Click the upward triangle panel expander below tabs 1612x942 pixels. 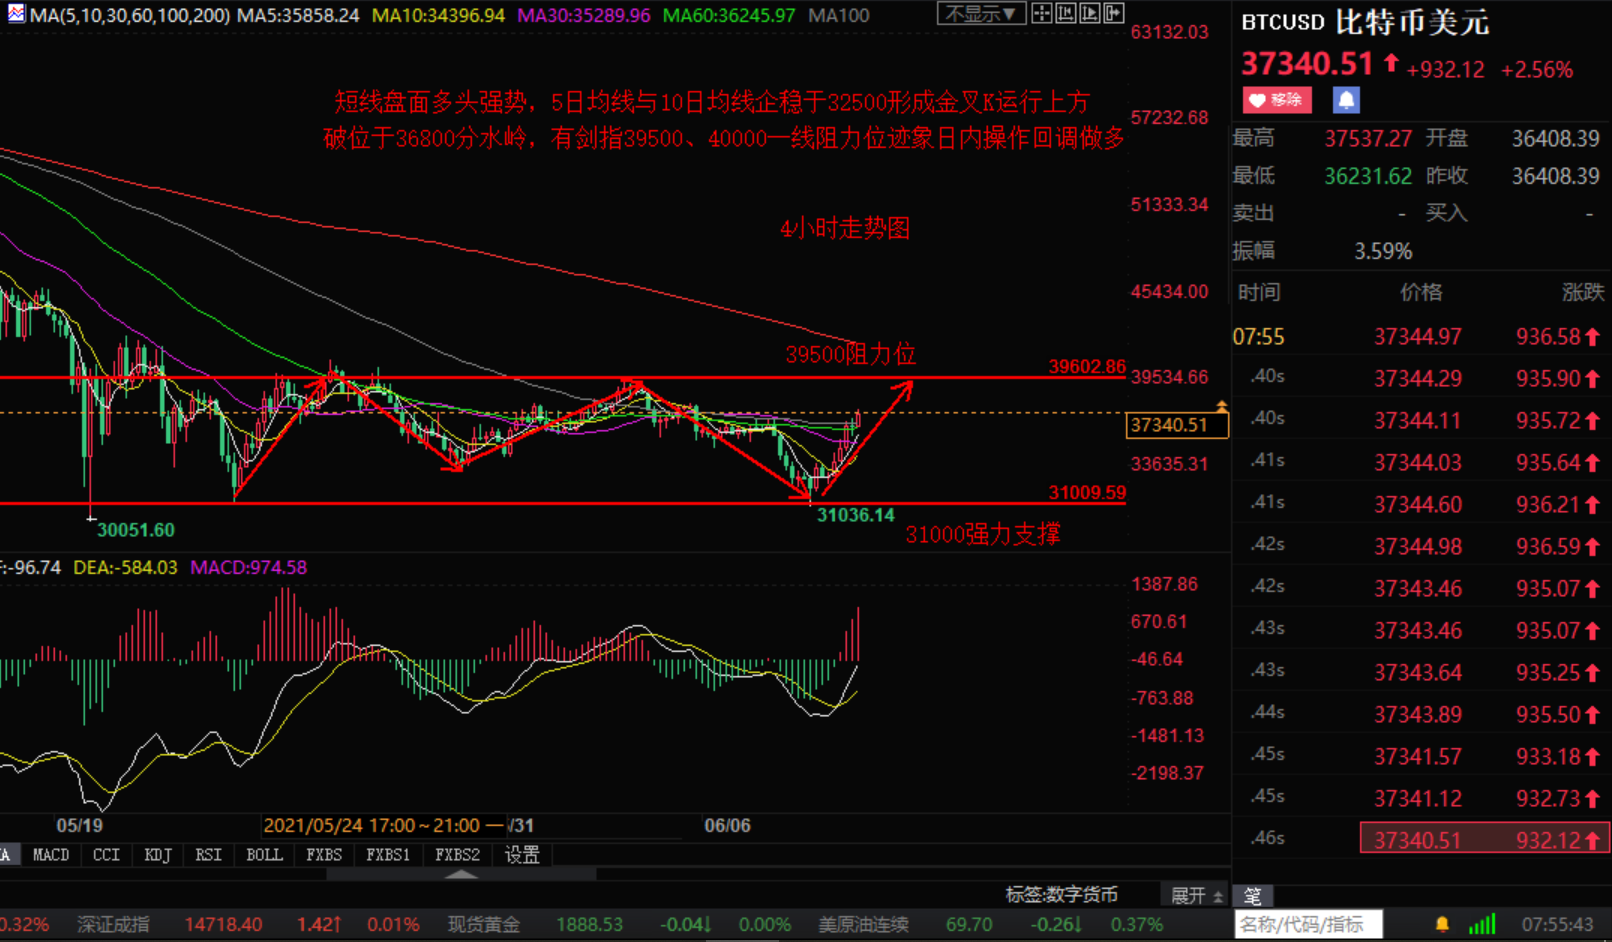(x=461, y=874)
